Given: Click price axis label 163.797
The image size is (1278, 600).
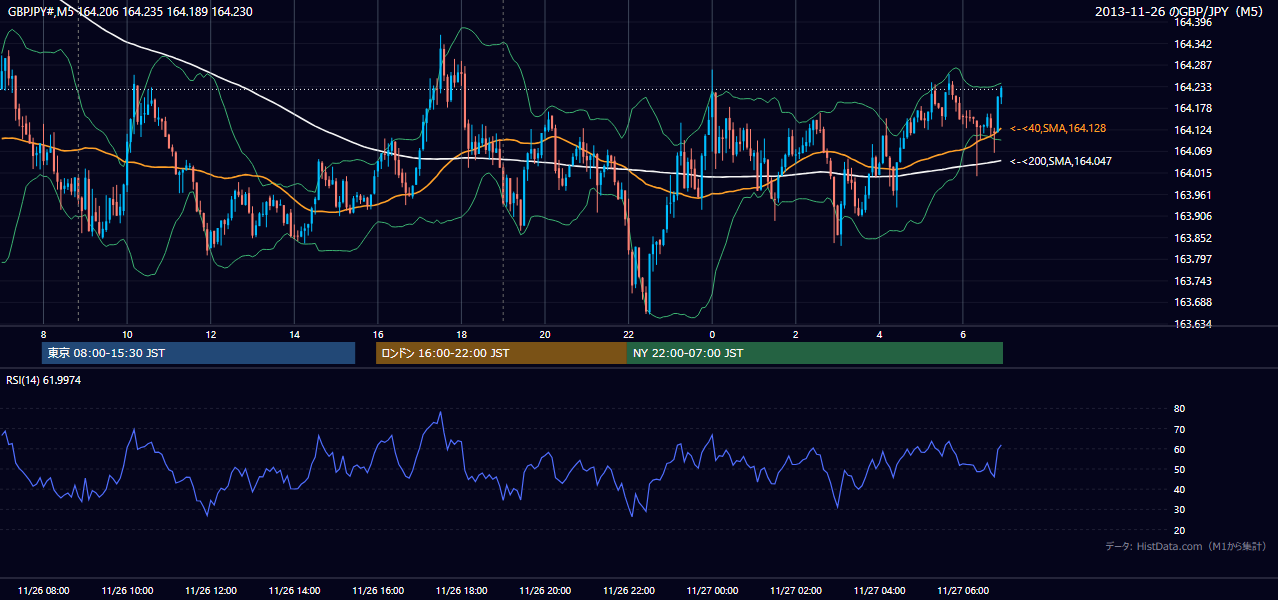Looking at the screenshot, I should point(1192,259).
